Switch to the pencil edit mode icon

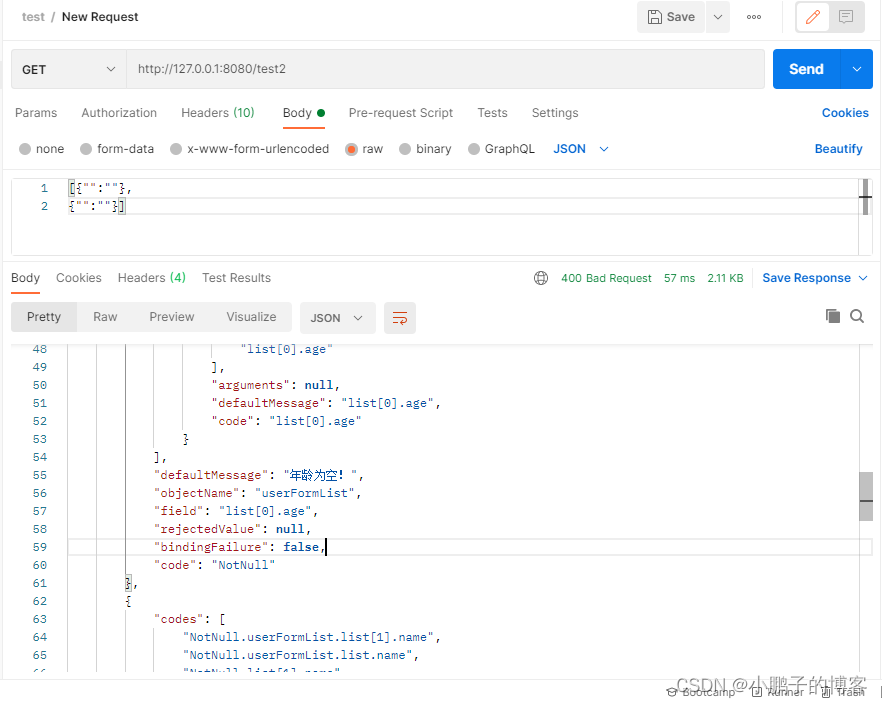(x=813, y=17)
